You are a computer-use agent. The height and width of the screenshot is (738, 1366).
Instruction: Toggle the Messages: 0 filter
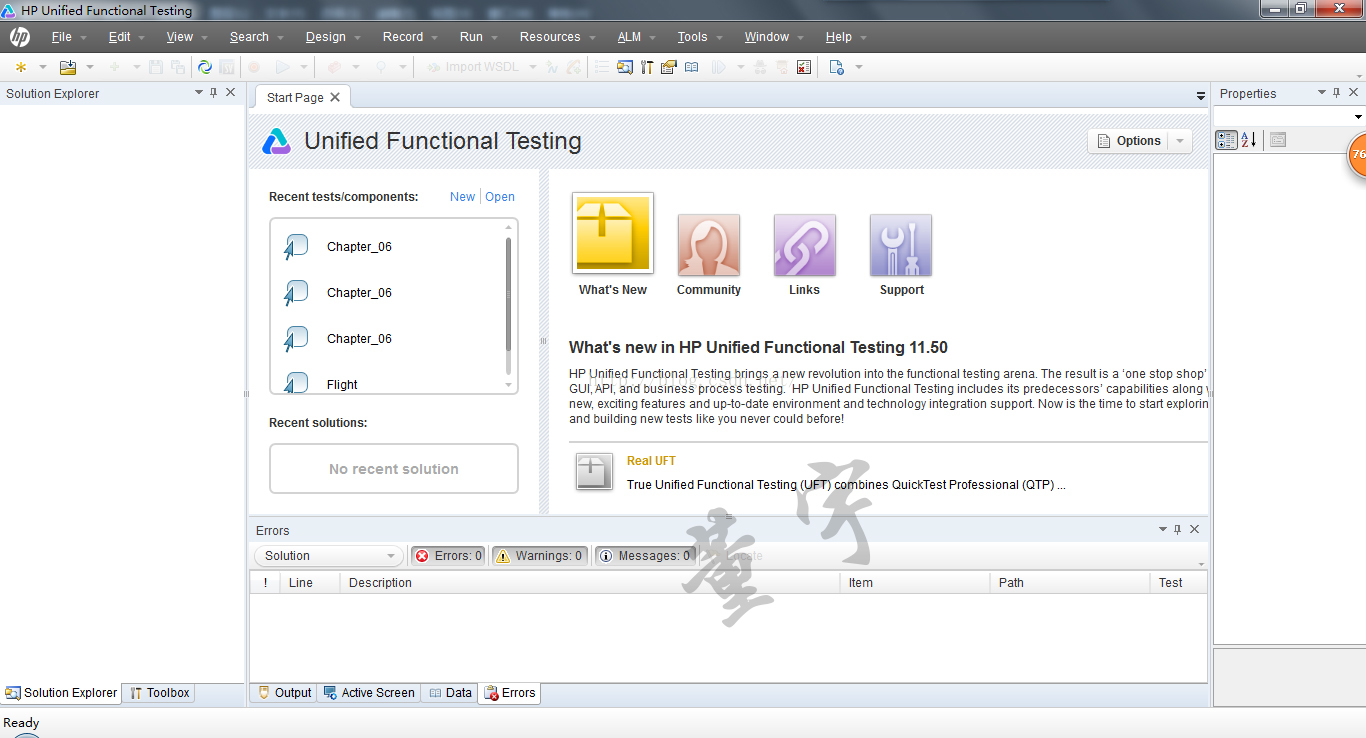644,556
